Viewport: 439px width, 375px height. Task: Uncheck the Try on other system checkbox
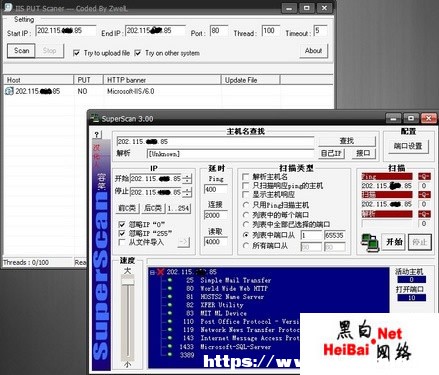[x=138, y=53]
